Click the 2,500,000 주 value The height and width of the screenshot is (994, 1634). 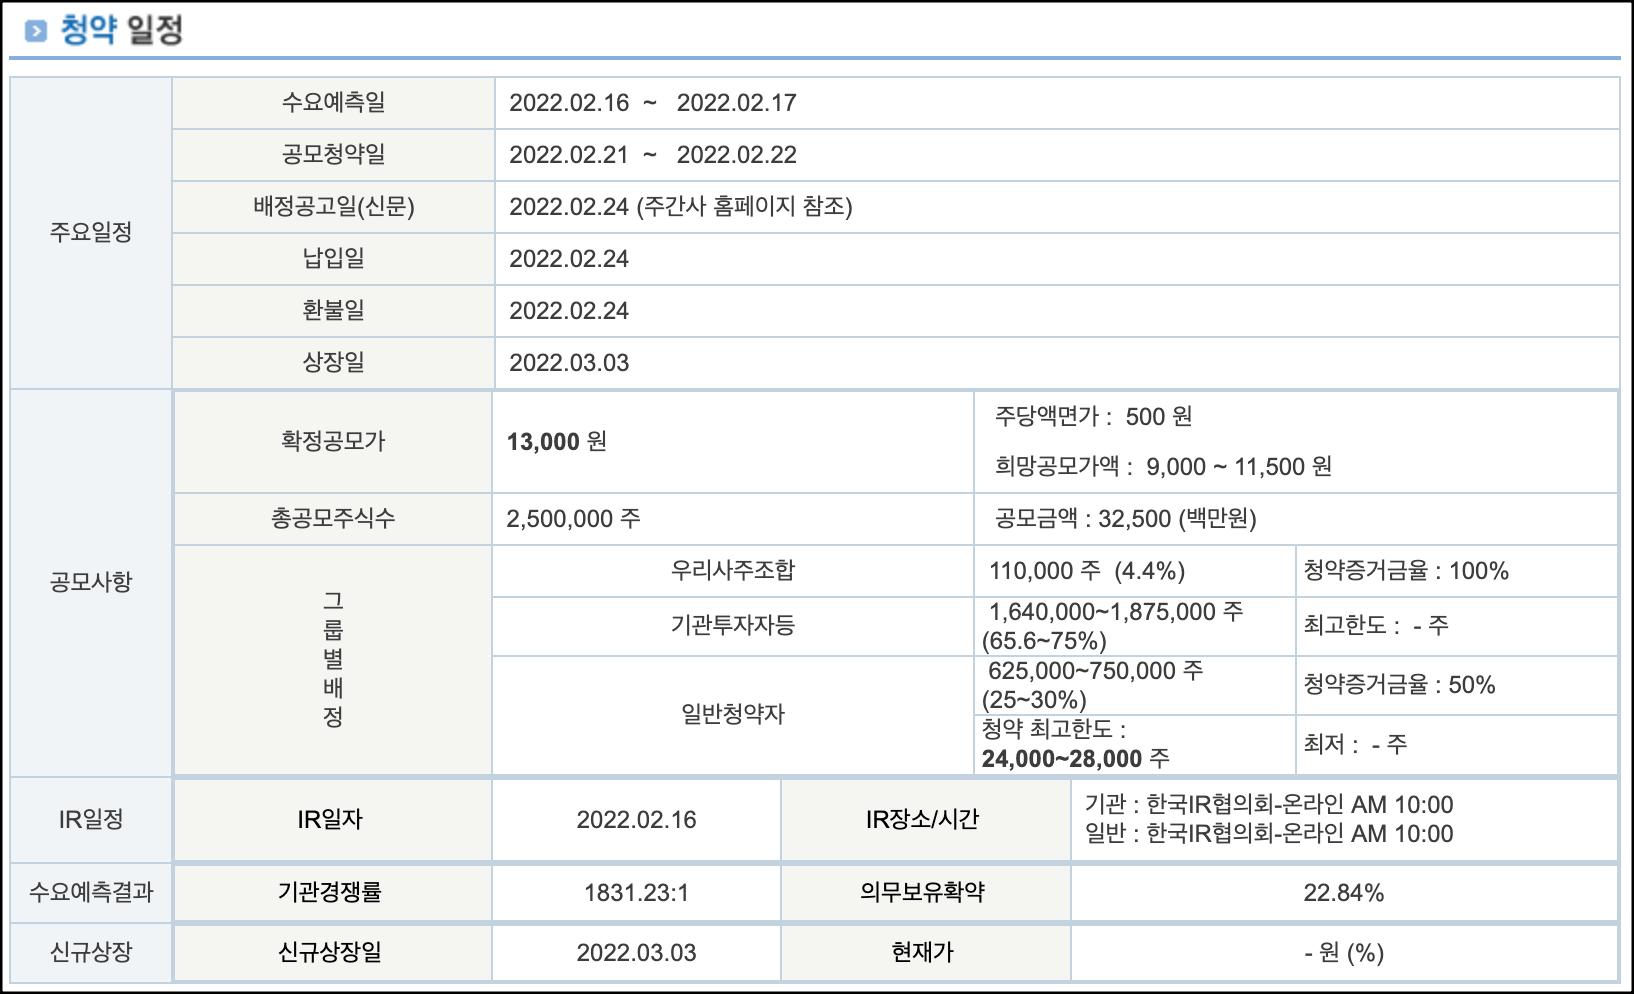[x=573, y=519]
